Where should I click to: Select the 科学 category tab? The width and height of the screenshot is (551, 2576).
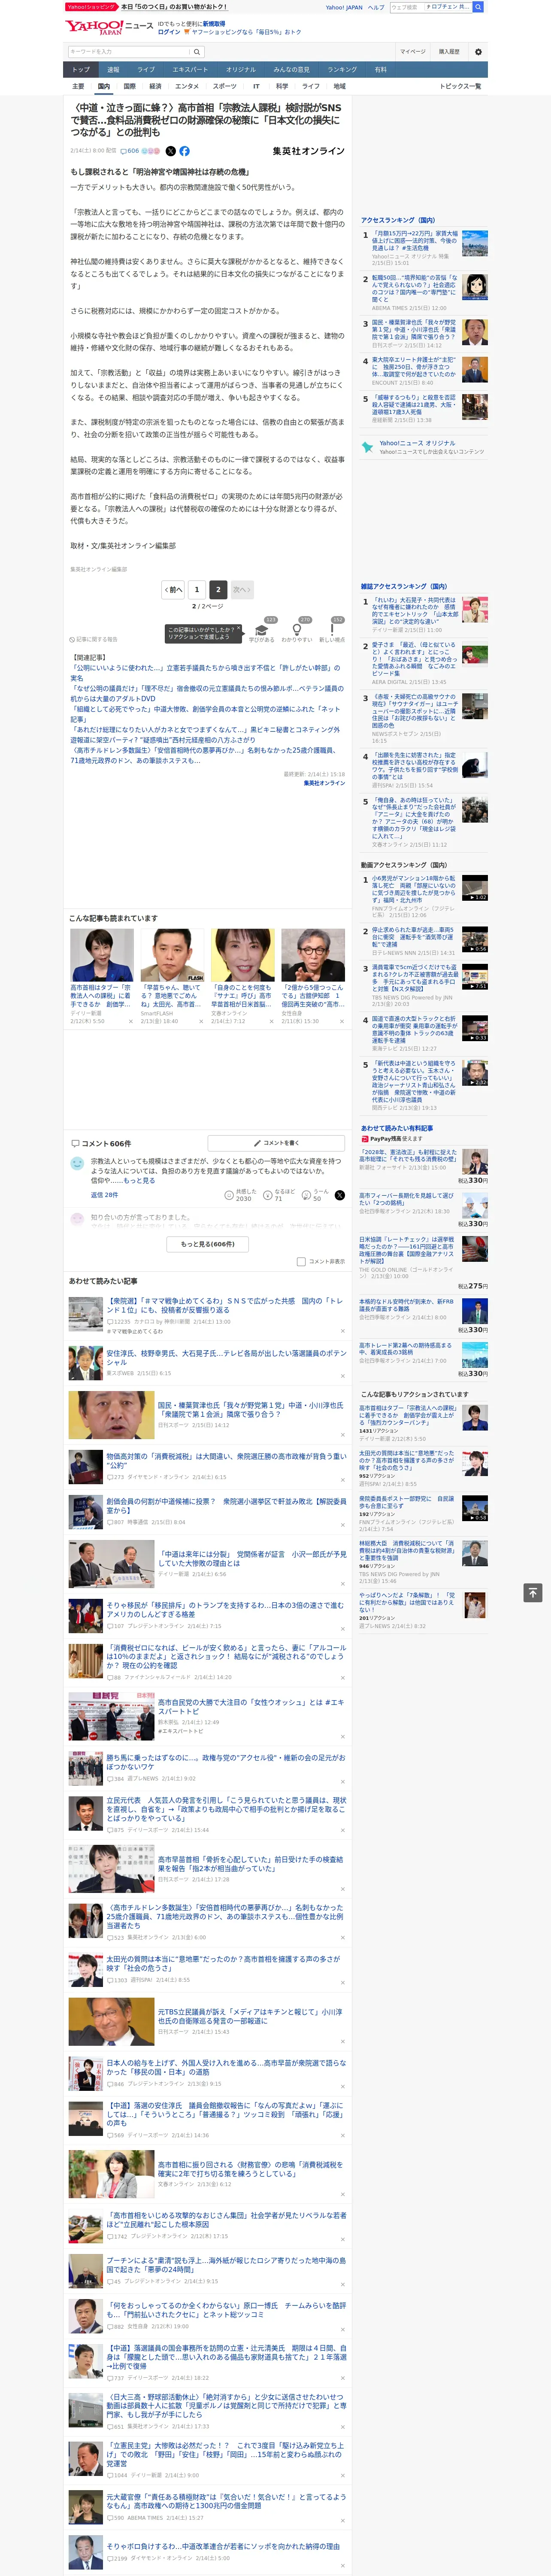(x=282, y=86)
